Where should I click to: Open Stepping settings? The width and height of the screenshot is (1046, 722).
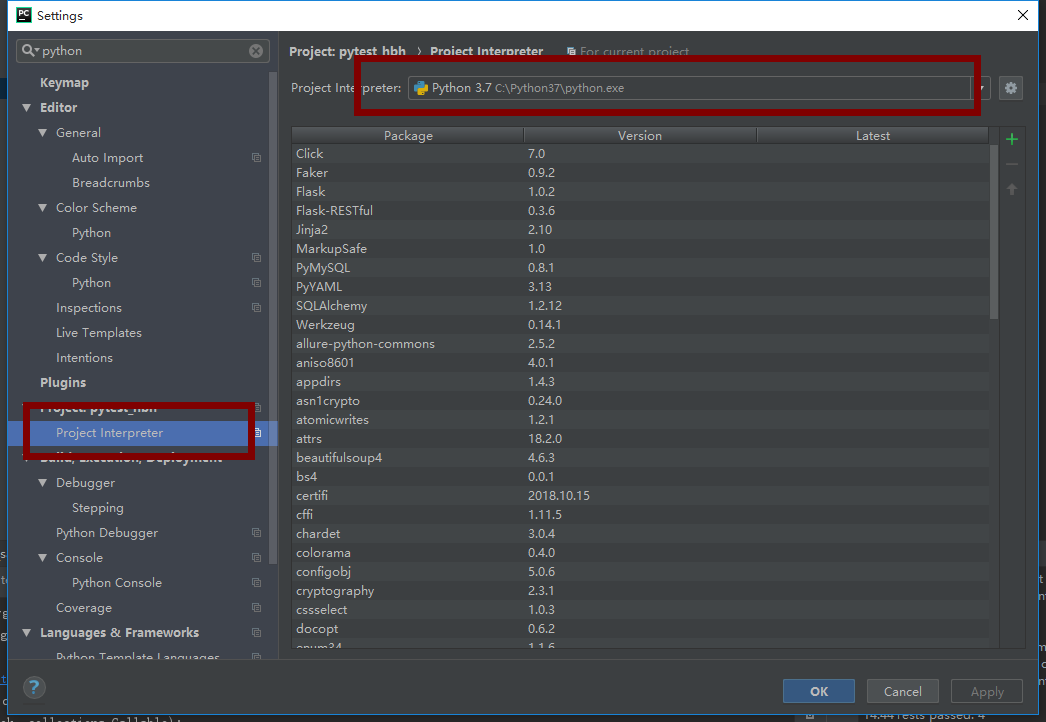click(x=97, y=508)
